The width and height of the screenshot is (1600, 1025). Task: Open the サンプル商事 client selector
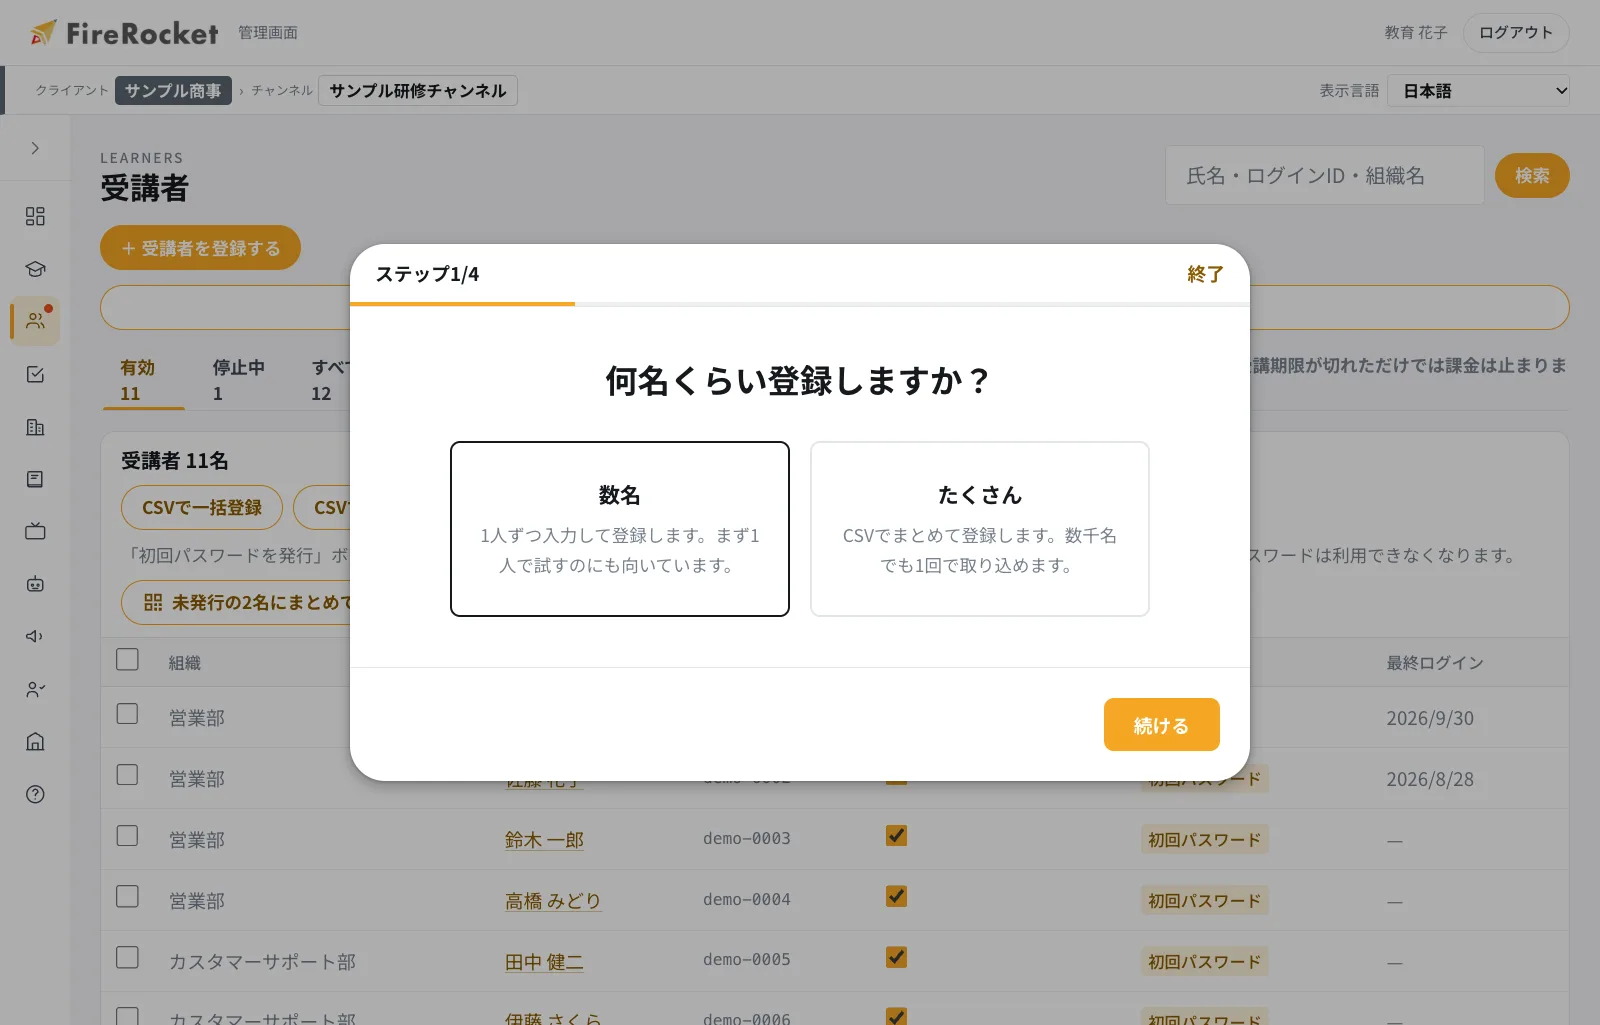coord(173,91)
